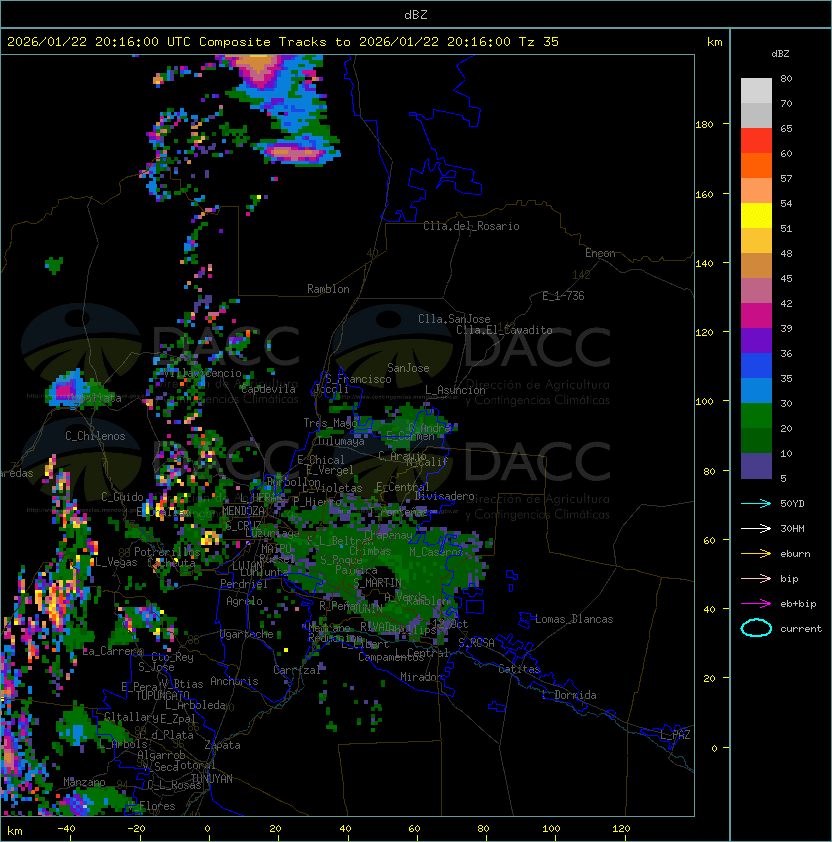Click the 'Agrelo' map label
832x842 pixels.
click(x=244, y=601)
